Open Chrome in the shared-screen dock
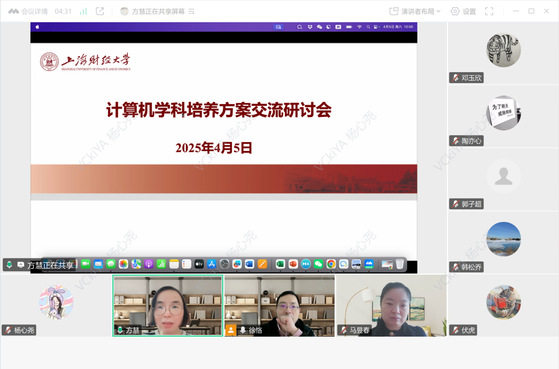Screen dimensions: 559x369 point(331,264)
